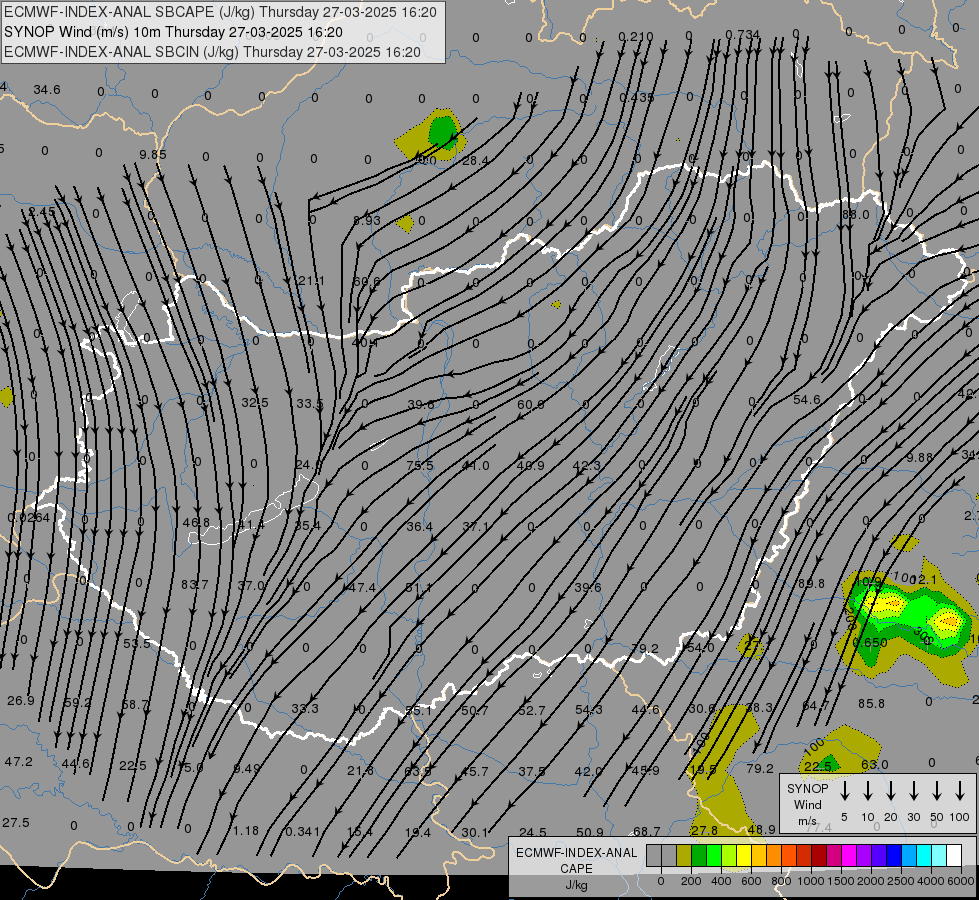979x900 pixels.
Task: Click the '2500' tick label on CAPE scale
Action: [x=901, y=881]
